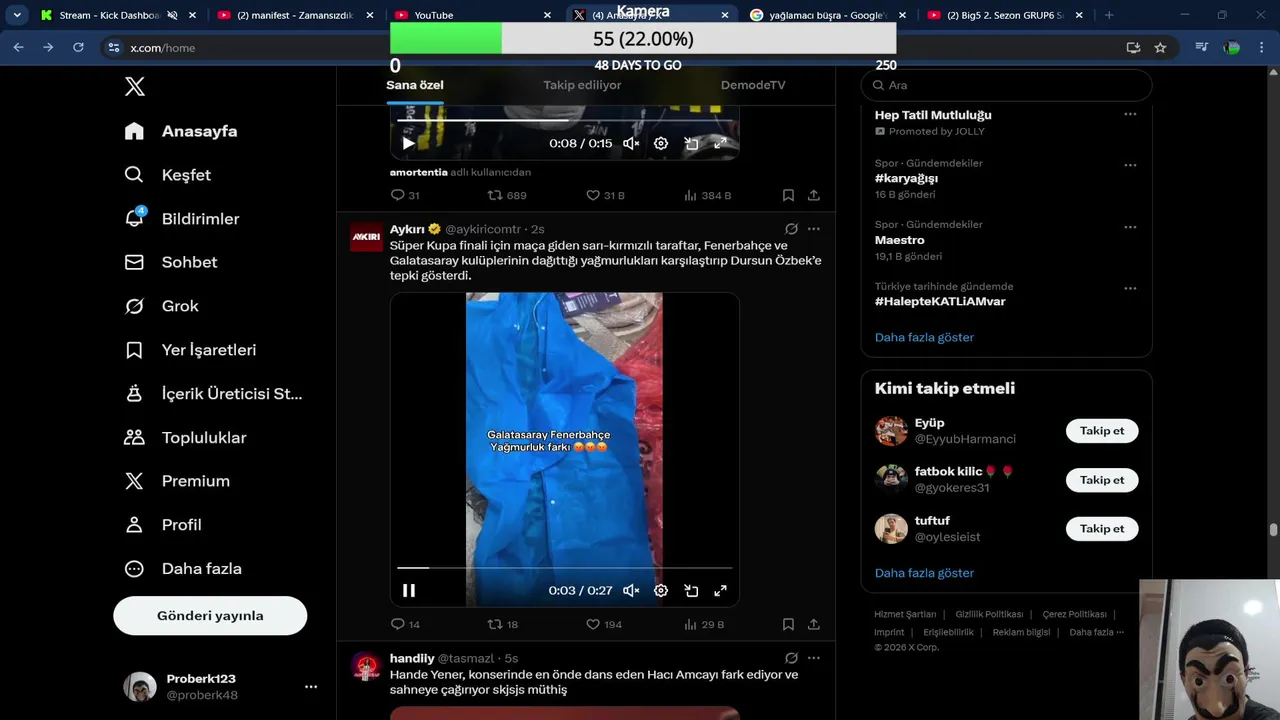Toggle picture-in-picture on raincoat video
This screenshot has height=720, width=1280.
pyautogui.click(x=691, y=590)
